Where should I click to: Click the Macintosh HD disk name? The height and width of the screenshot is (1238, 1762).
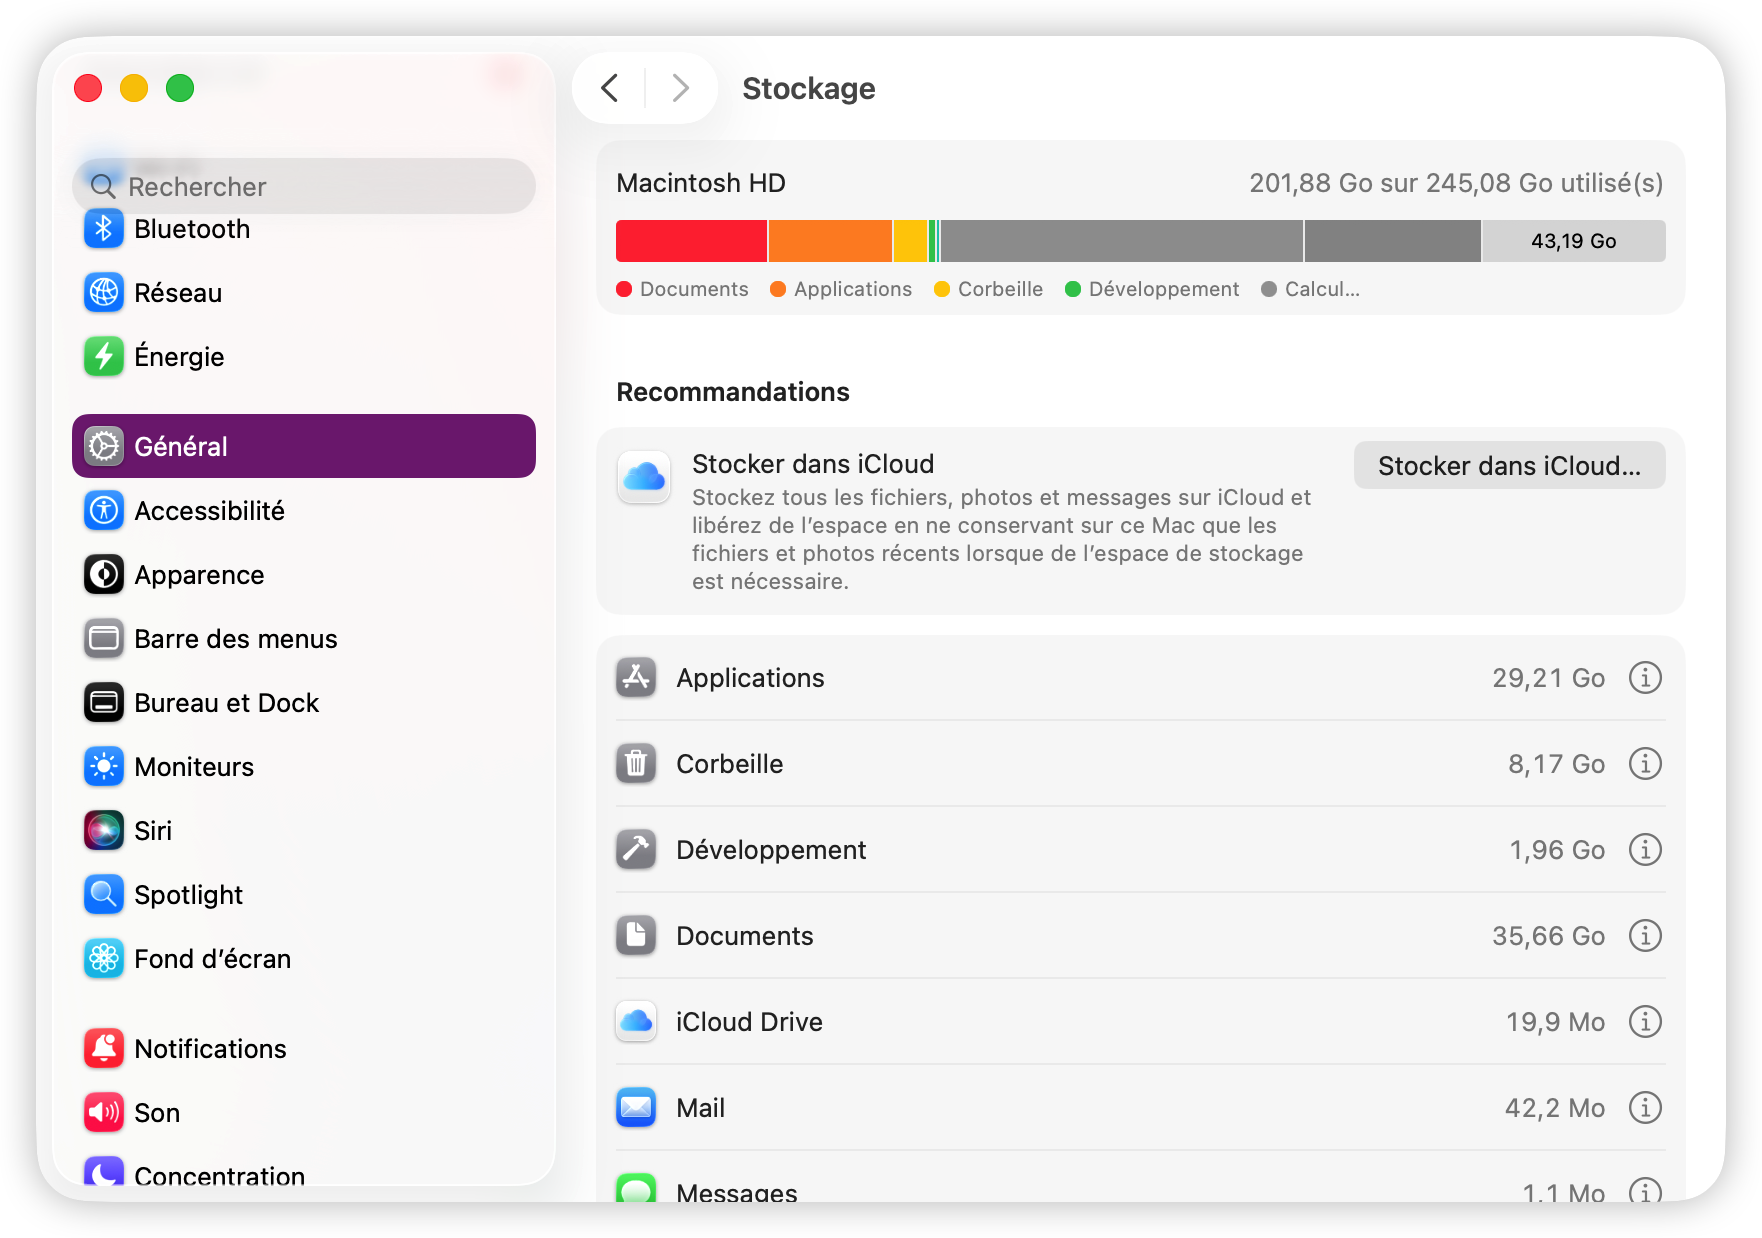[x=701, y=183]
